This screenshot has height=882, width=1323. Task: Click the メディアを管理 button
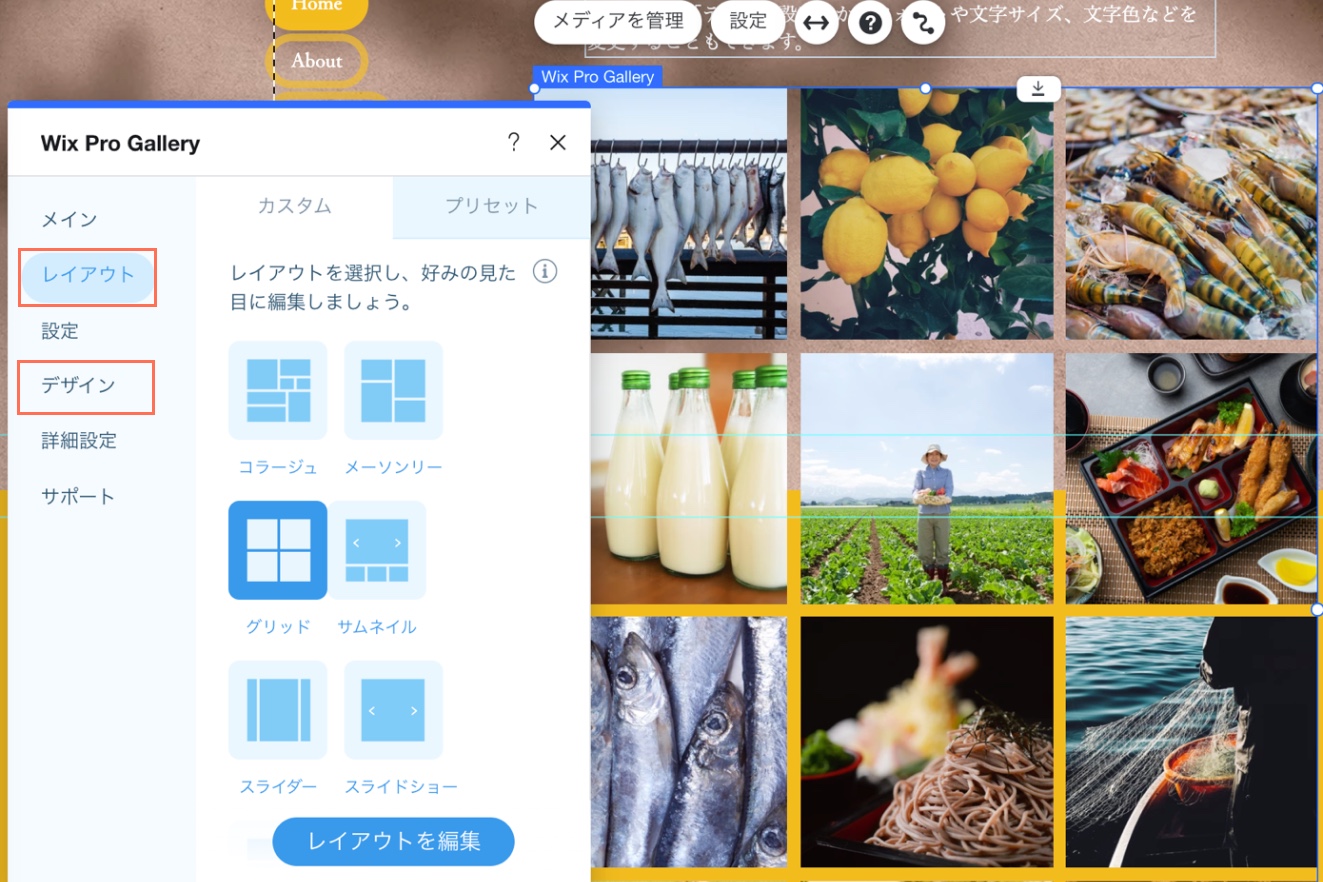tap(618, 21)
